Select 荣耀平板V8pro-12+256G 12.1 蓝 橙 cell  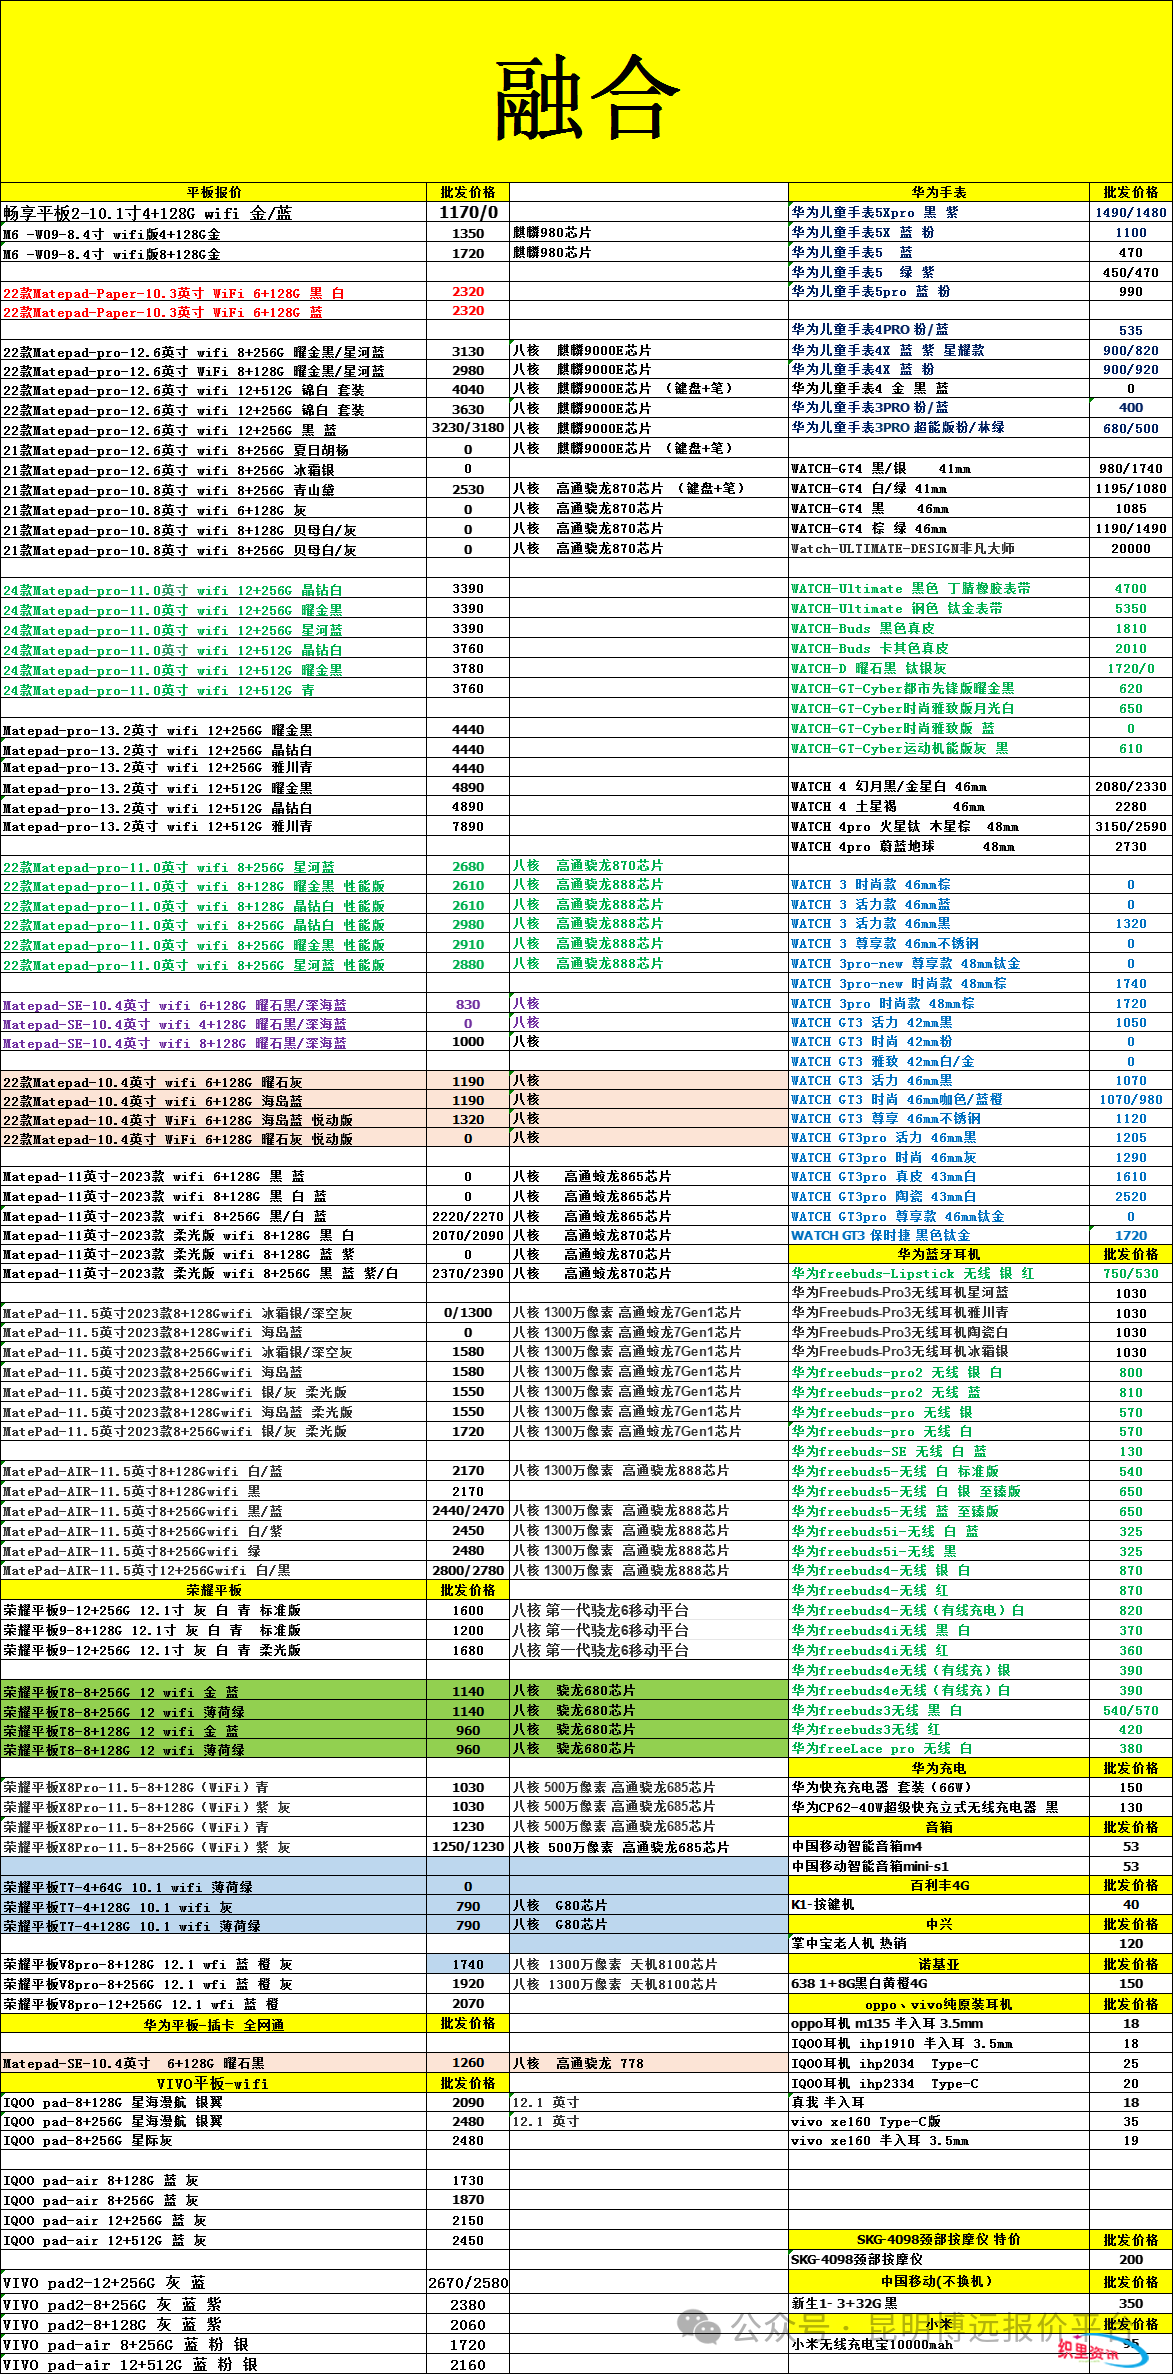click(x=214, y=2003)
